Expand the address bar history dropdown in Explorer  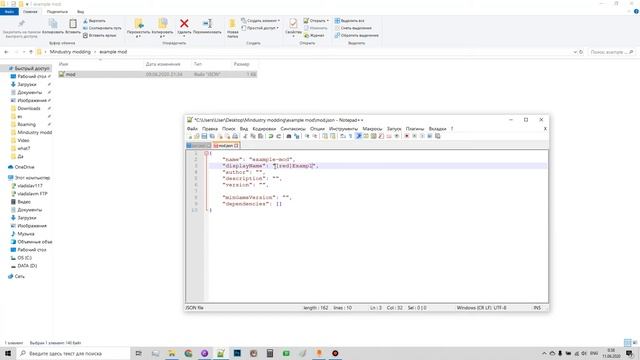[575, 52]
